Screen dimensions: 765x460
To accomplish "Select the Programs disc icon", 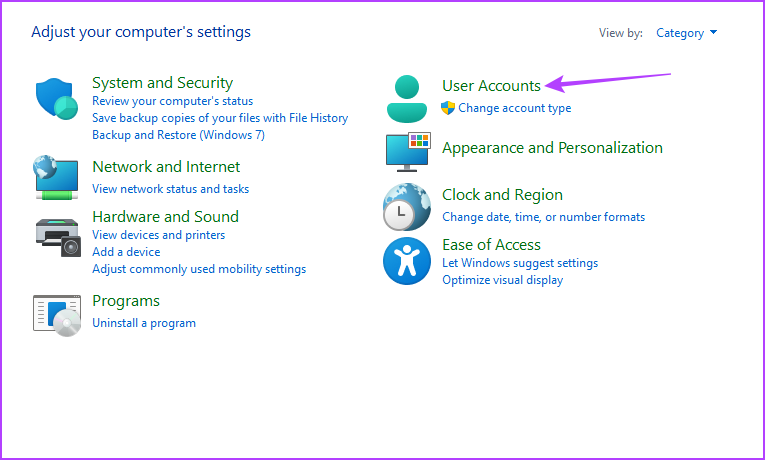I will (x=56, y=313).
